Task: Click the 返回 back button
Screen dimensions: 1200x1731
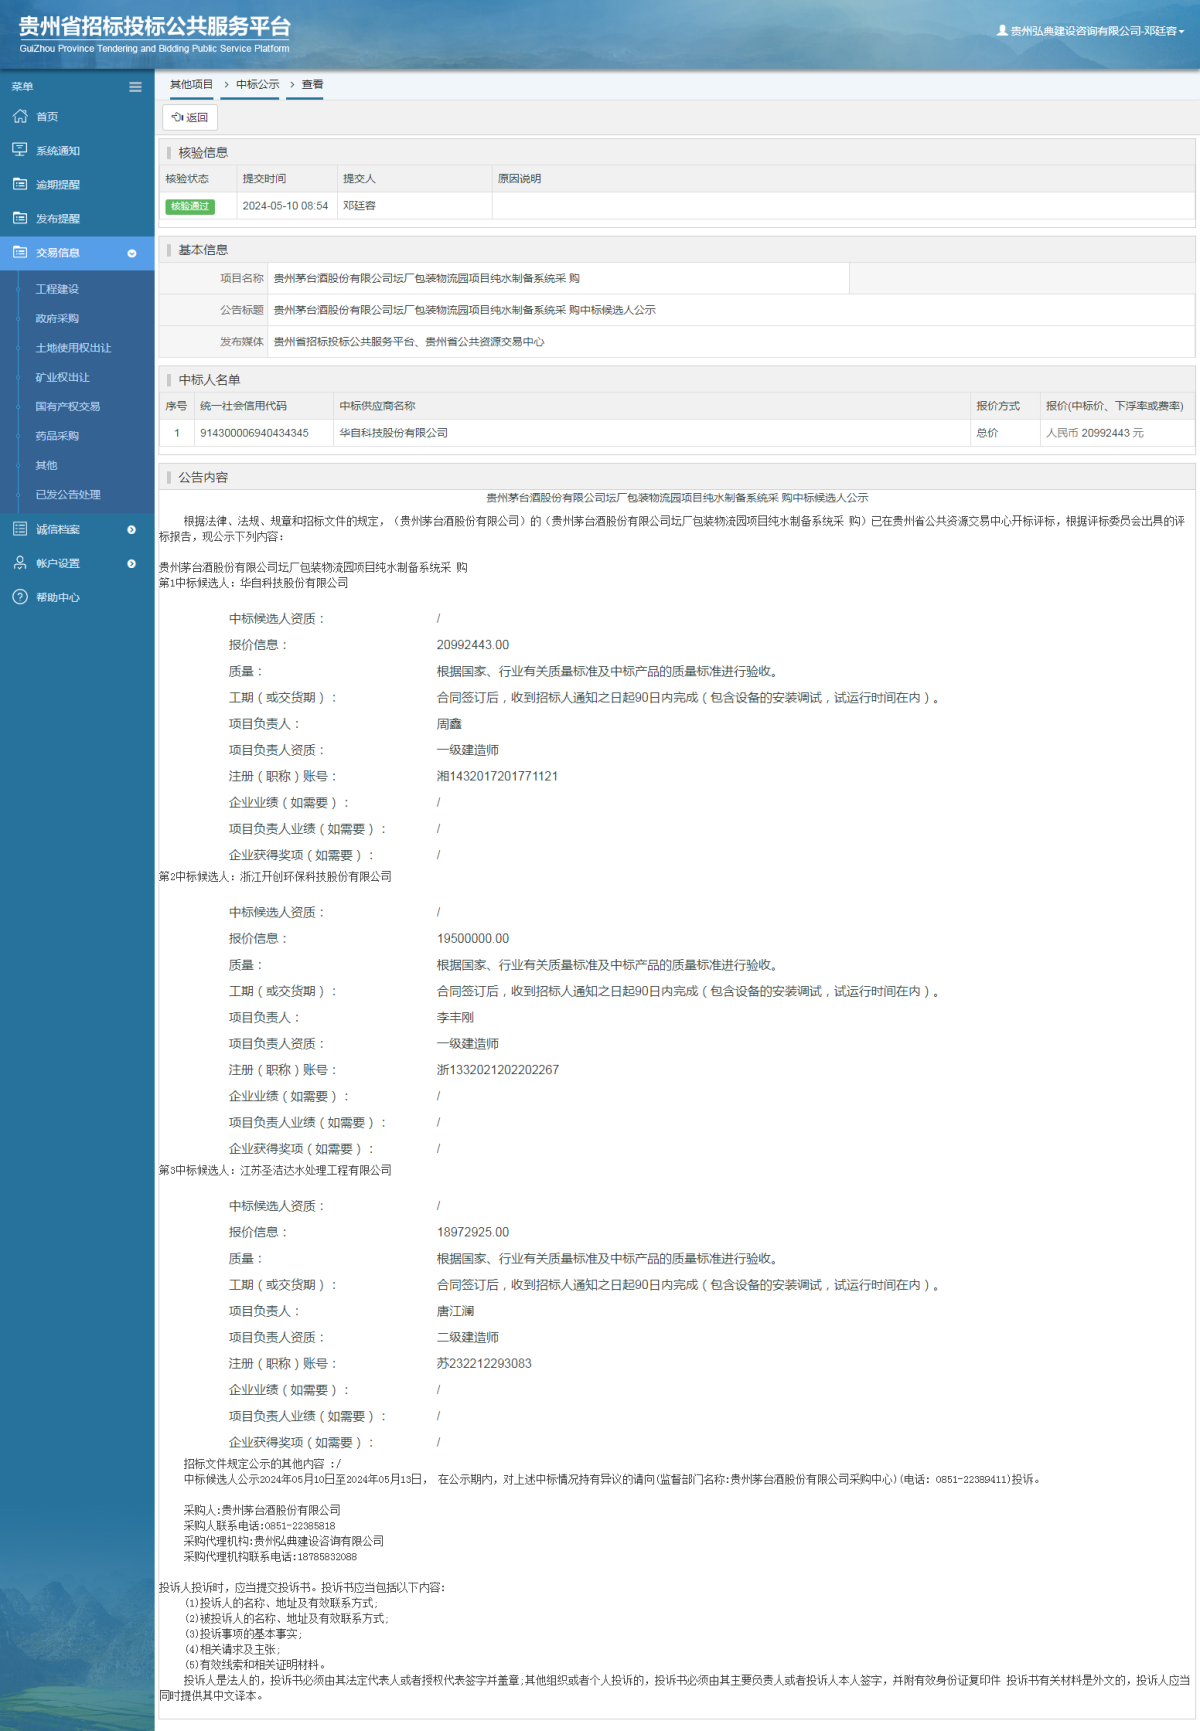Action: click(x=190, y=117)
